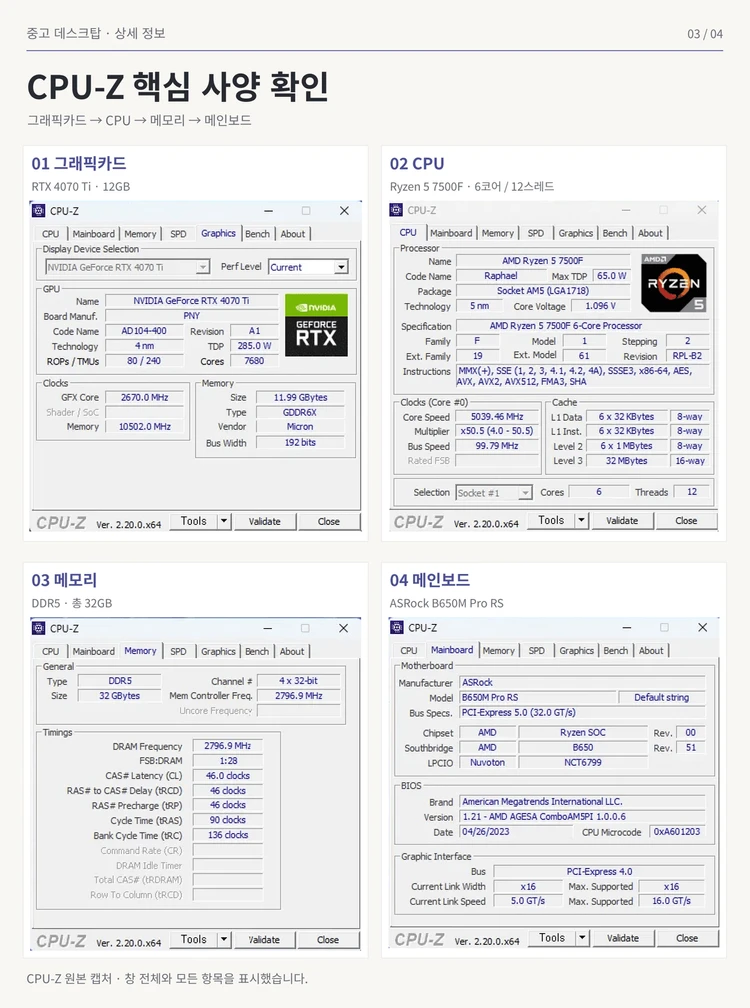Switch to Bench tab in CPU window

pyautogui.click(x=614, y=233)
